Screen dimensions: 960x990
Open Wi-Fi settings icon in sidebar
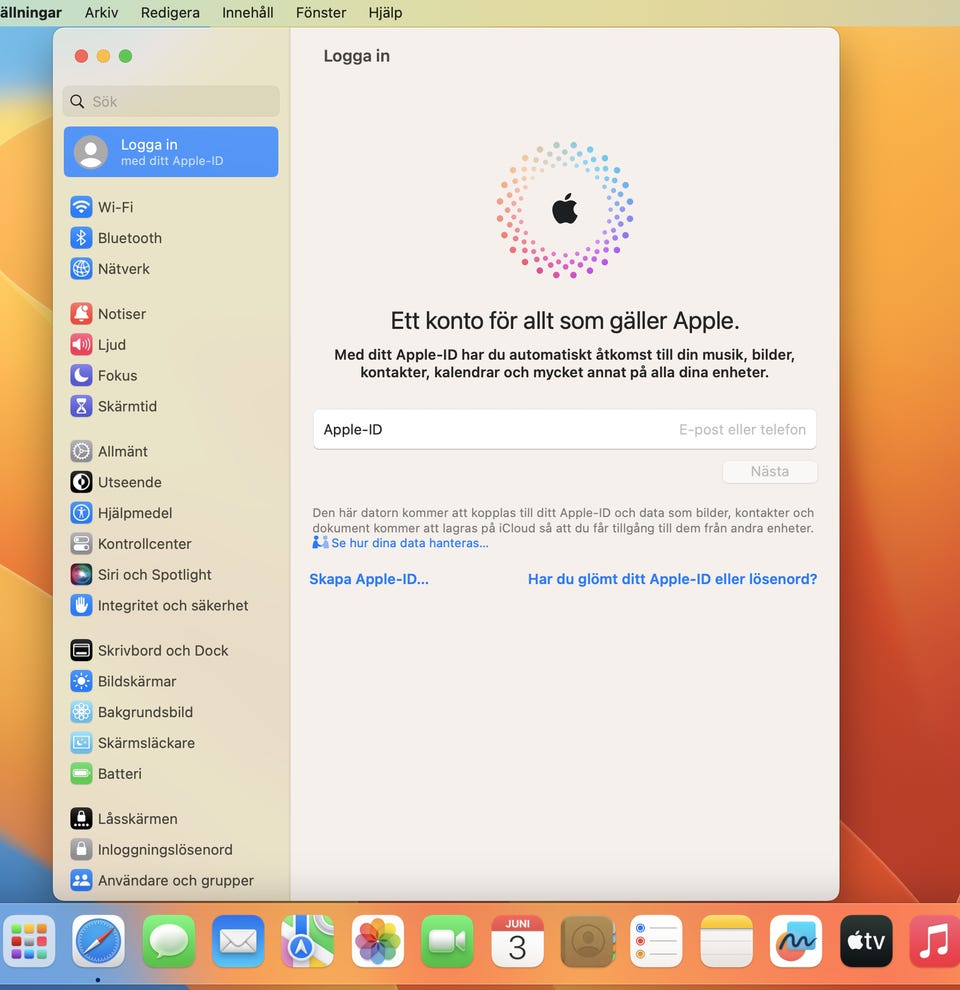click(81, 207)
